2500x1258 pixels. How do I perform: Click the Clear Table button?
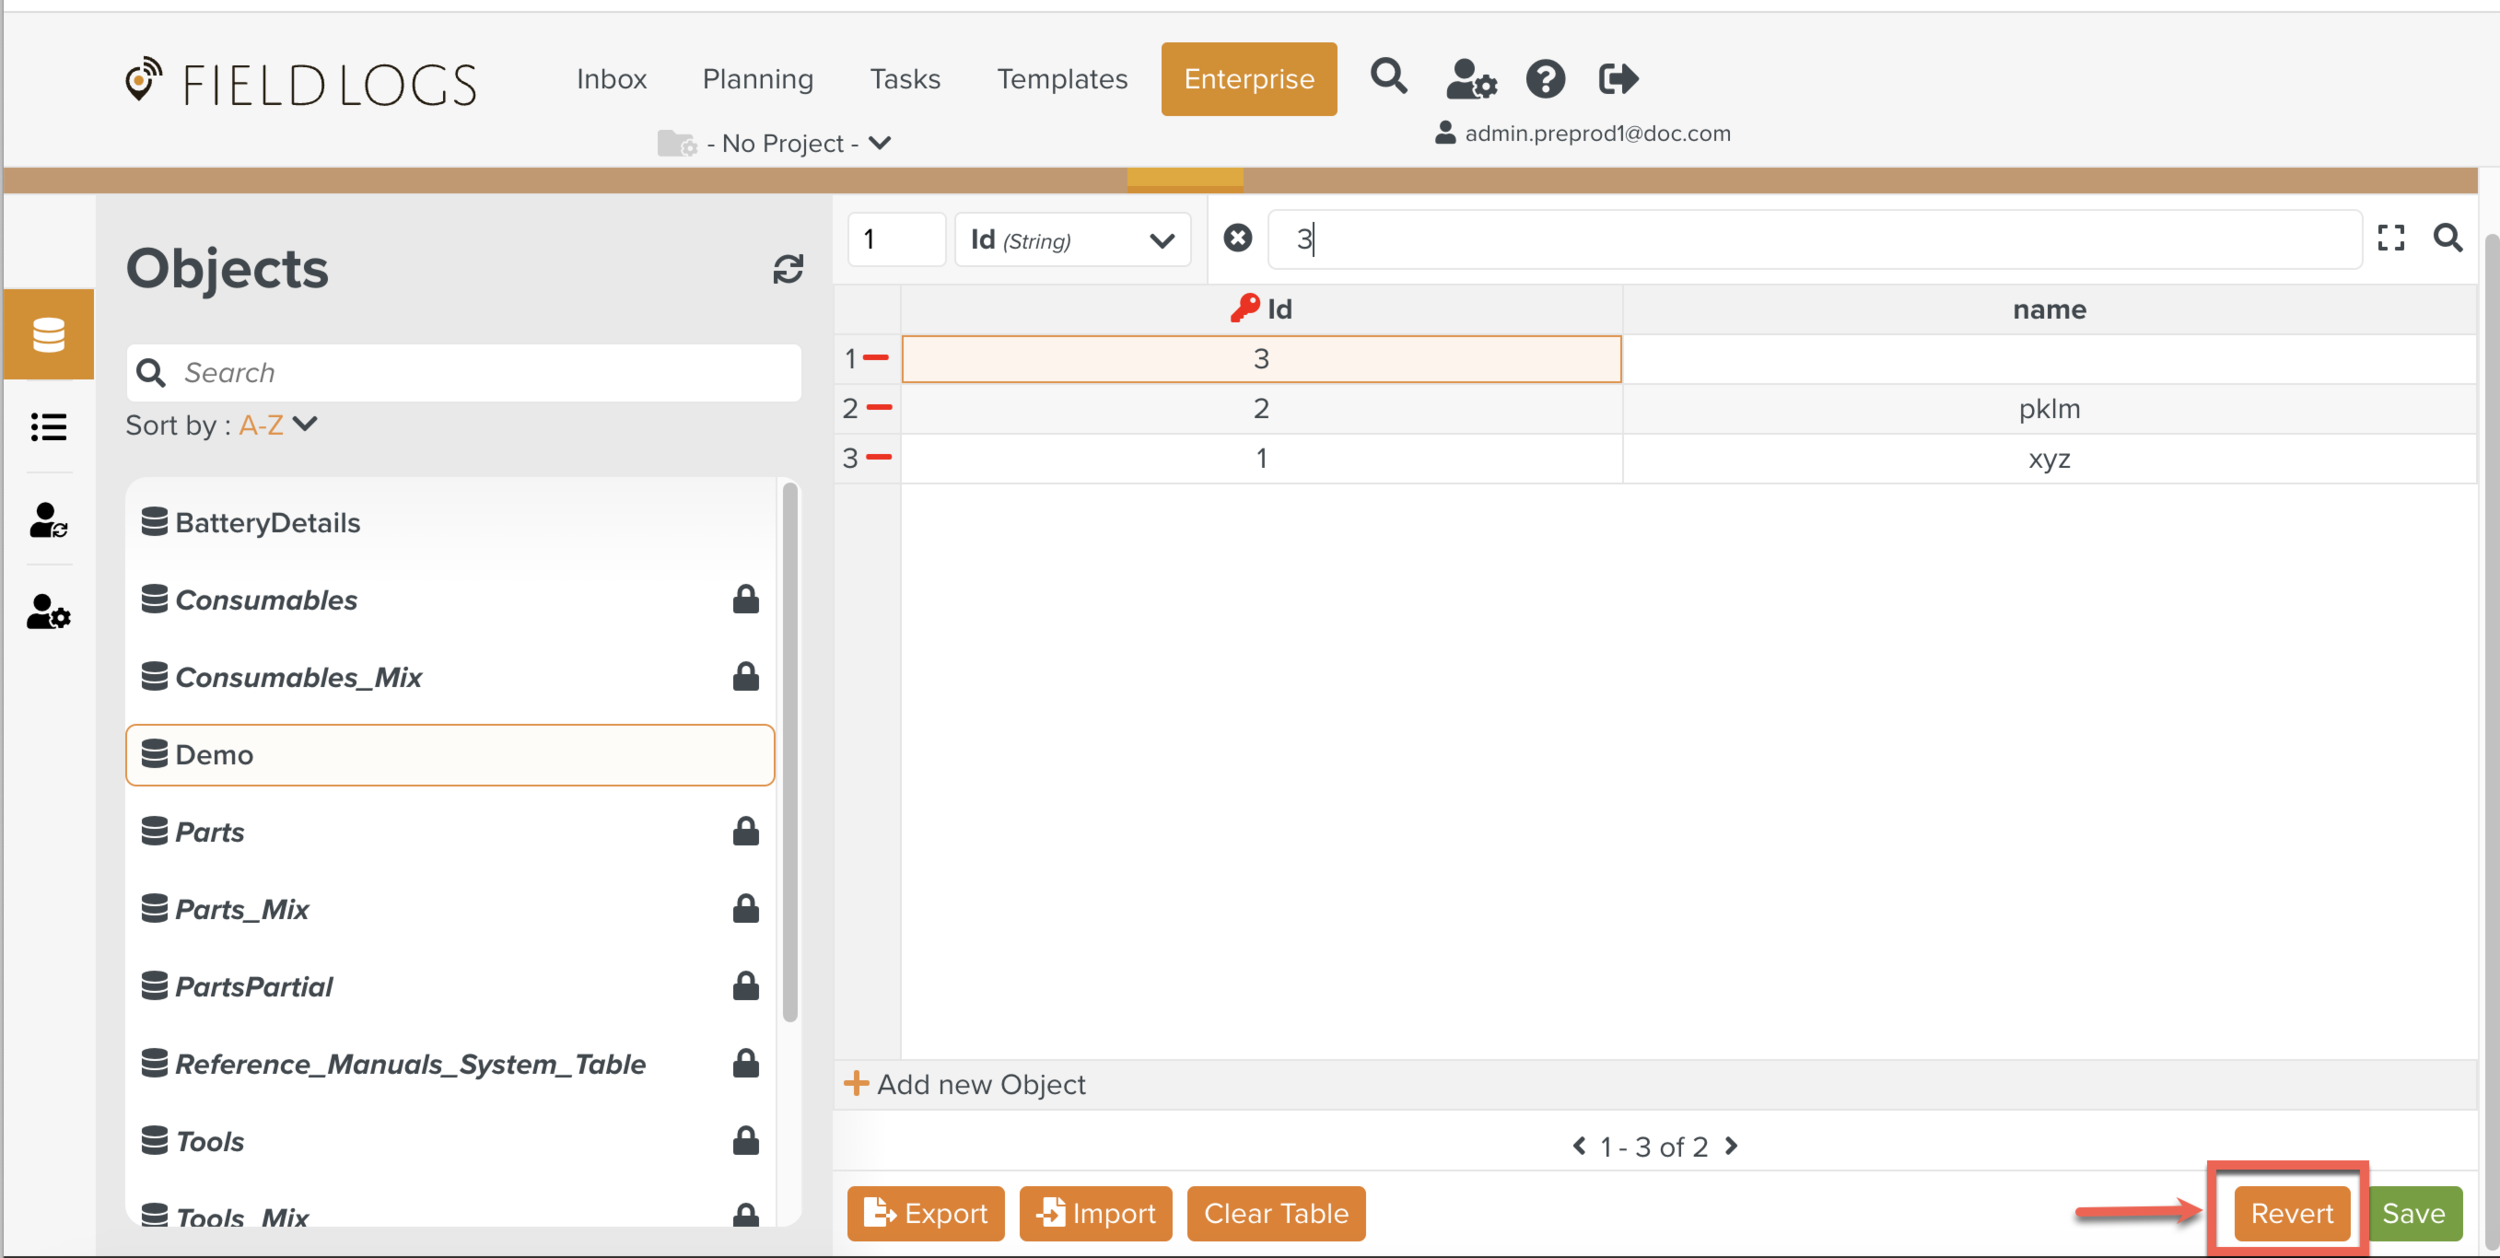click(1275, 1213)
